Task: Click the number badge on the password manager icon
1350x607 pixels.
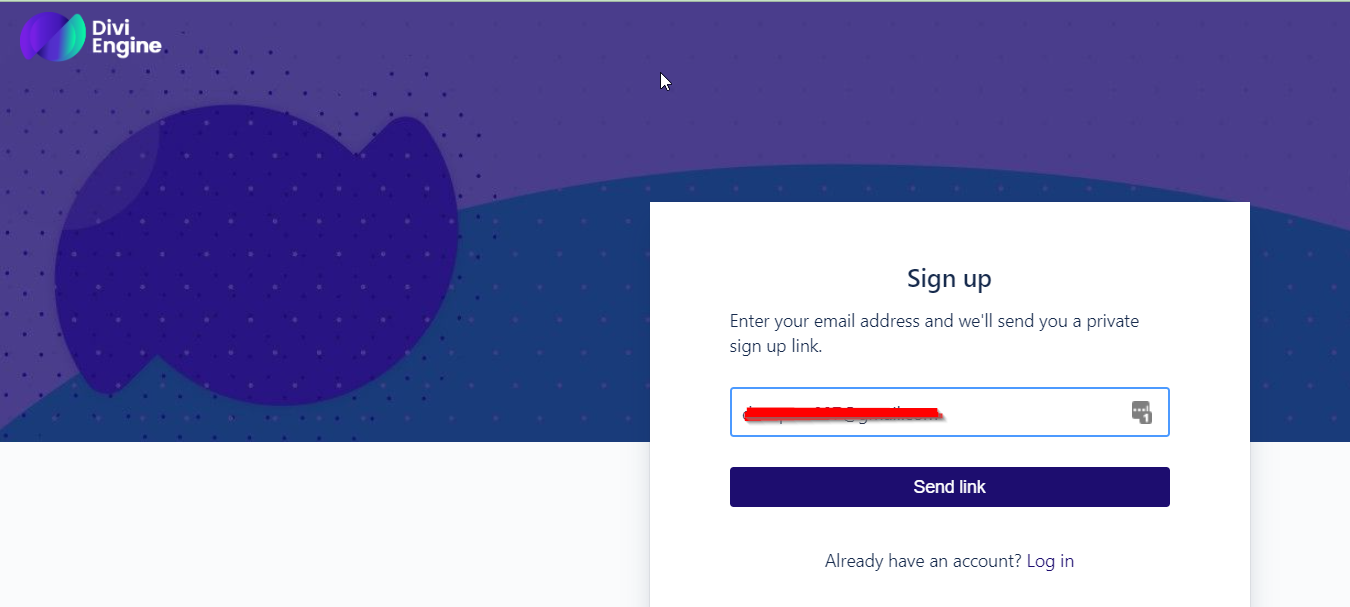Action: 1146,417
